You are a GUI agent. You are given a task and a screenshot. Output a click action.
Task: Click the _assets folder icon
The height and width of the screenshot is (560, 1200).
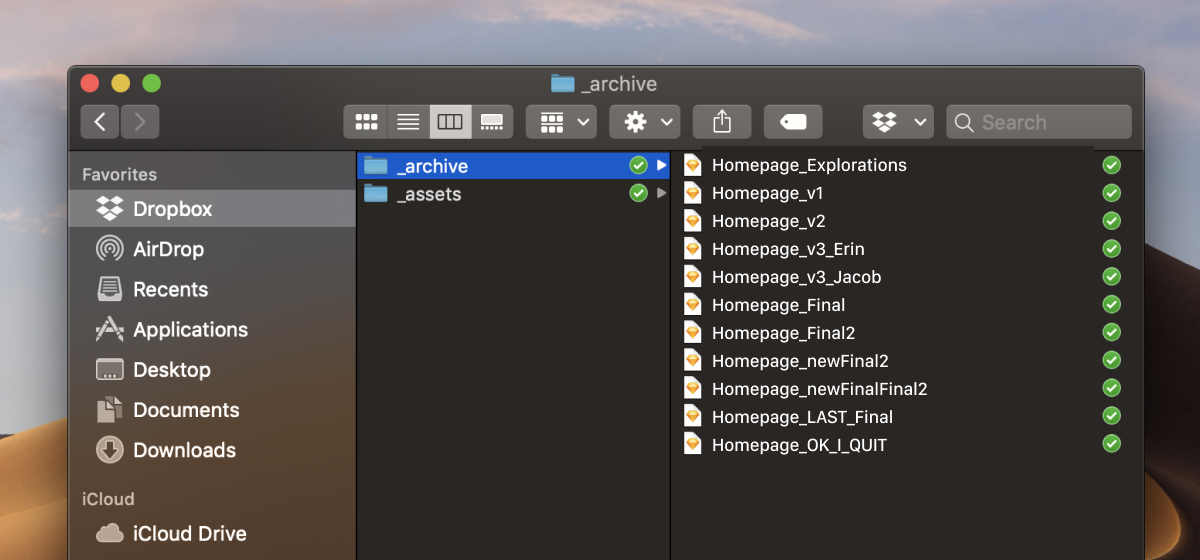375,193
